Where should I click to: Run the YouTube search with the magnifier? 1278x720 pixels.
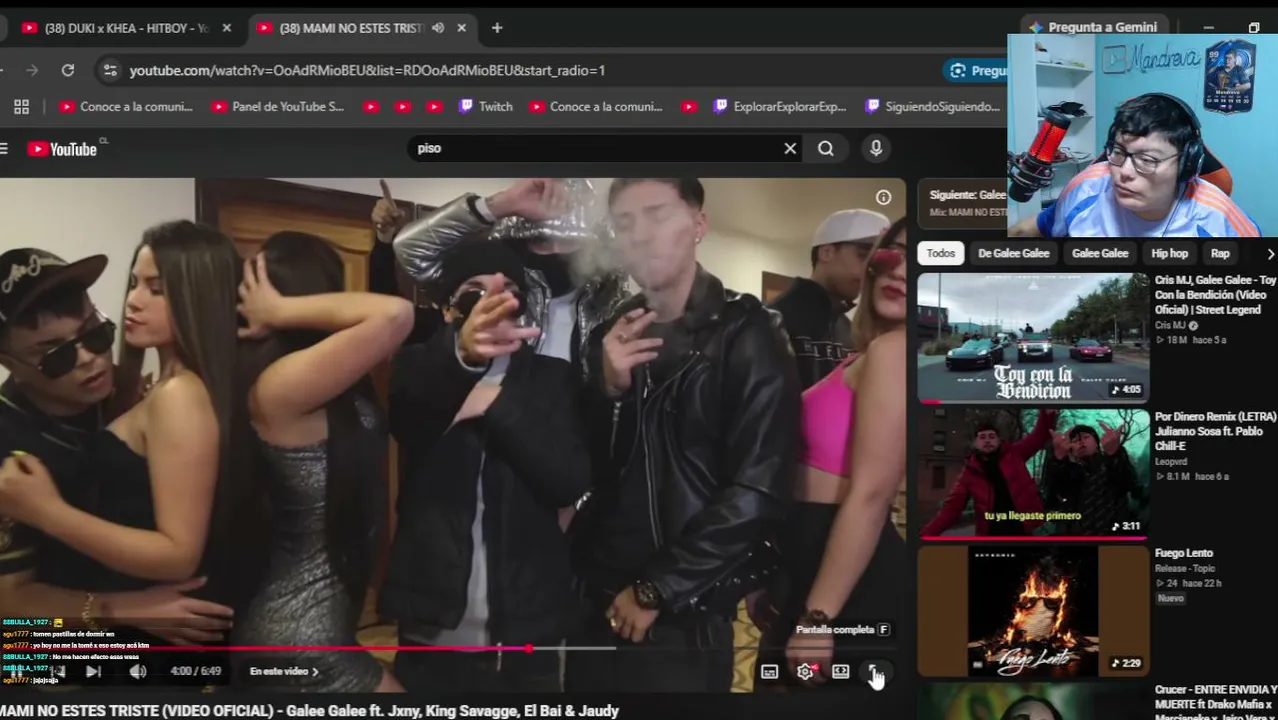825,148
